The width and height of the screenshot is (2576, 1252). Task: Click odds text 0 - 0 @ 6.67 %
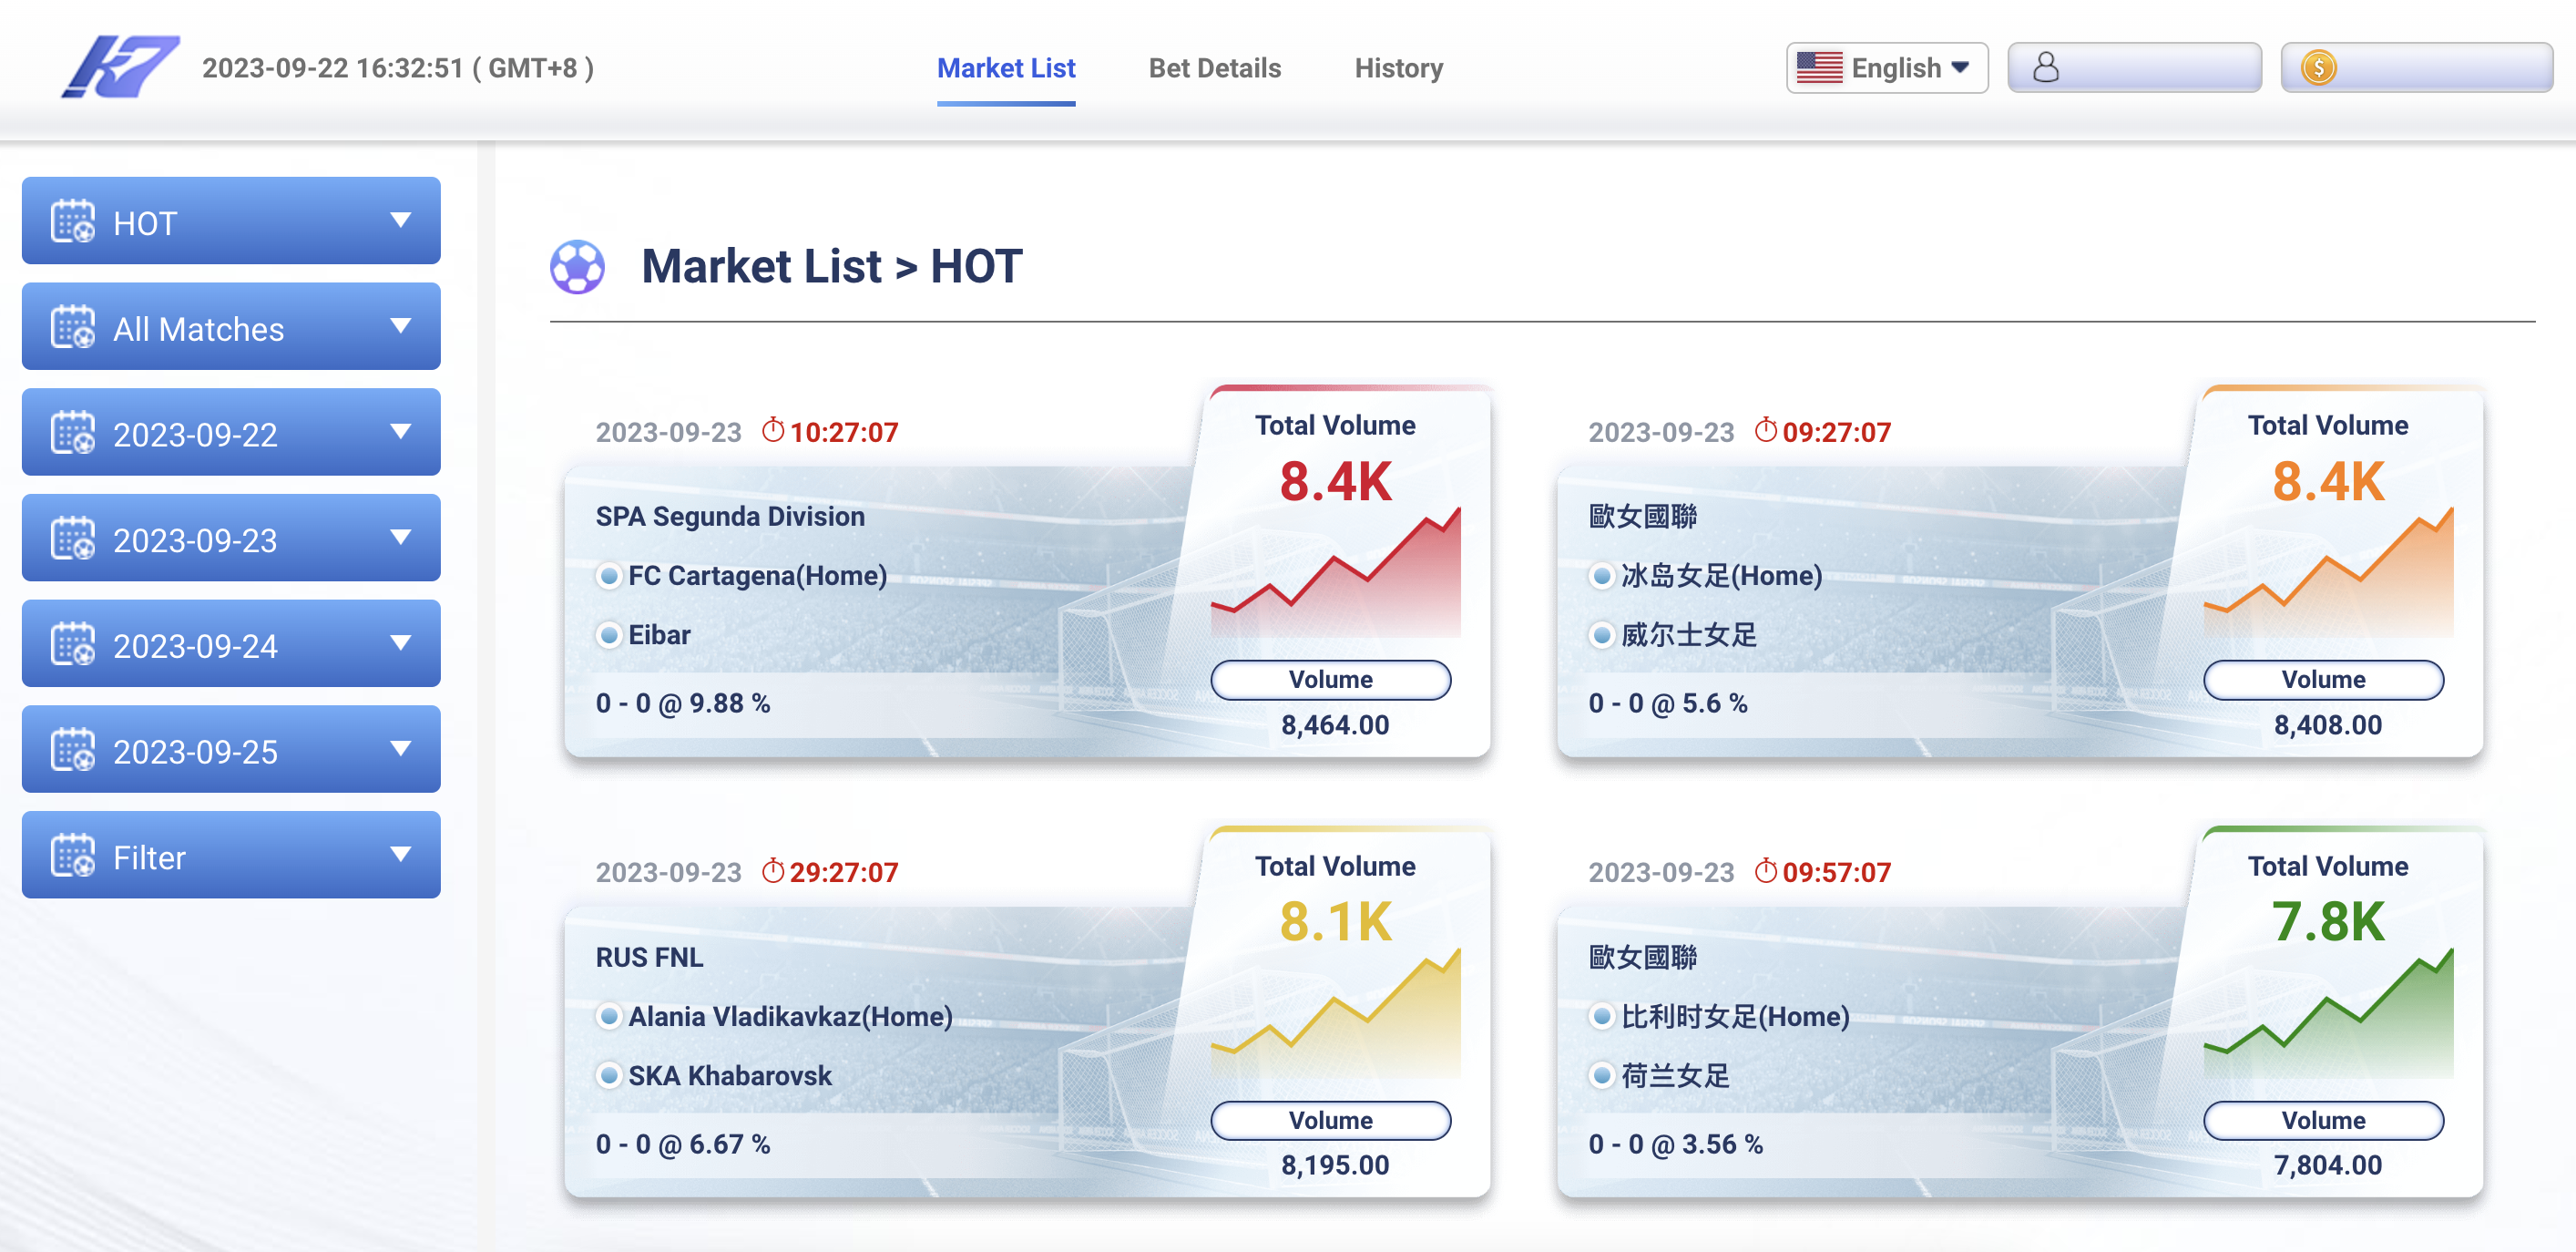(683, 1145)
